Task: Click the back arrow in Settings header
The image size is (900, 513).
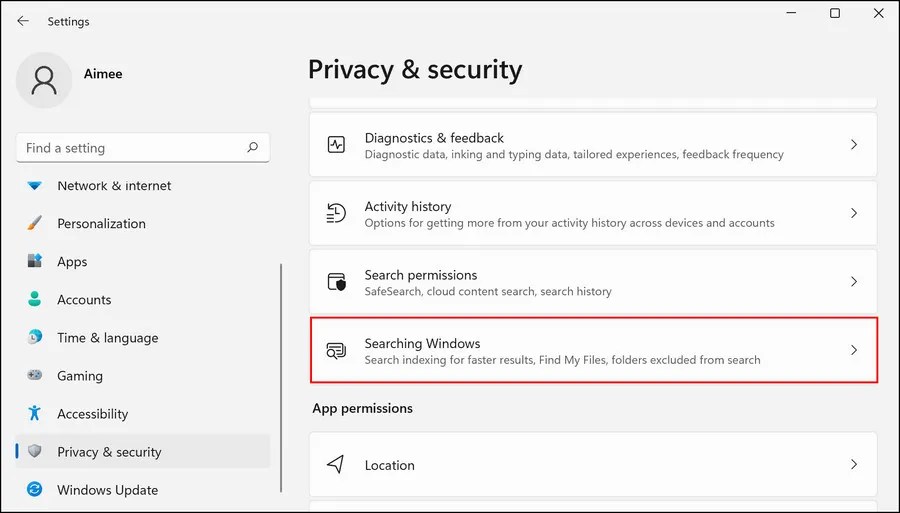Action: click(x=23, y=21)
